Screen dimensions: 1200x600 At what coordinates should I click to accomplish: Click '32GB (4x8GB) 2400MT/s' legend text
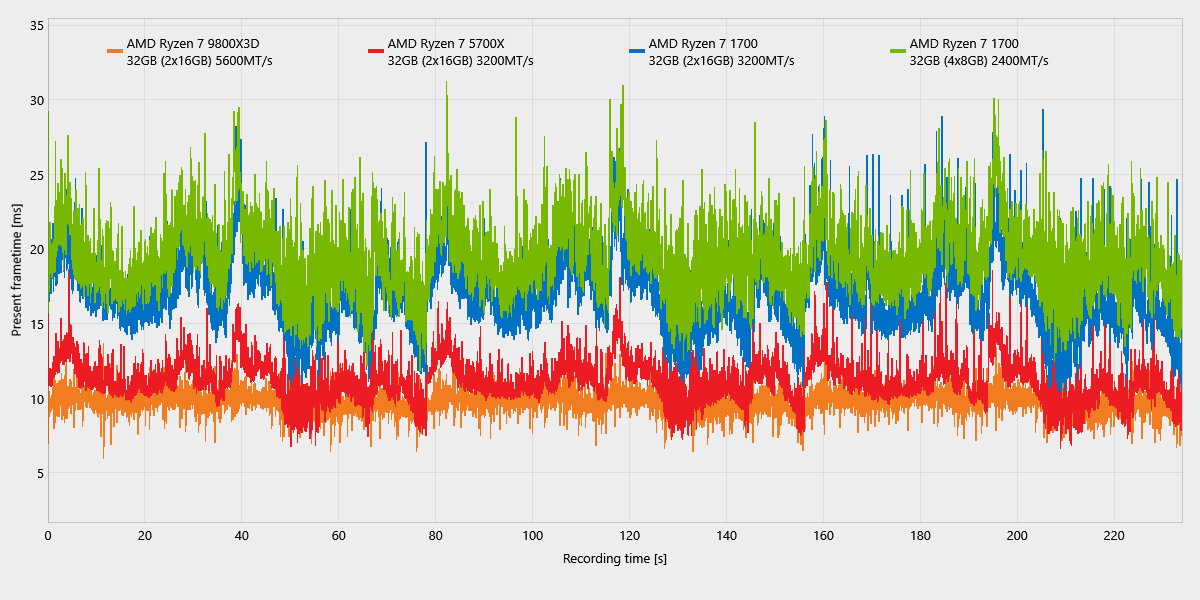pyautogui.click(x=979, y=61)
